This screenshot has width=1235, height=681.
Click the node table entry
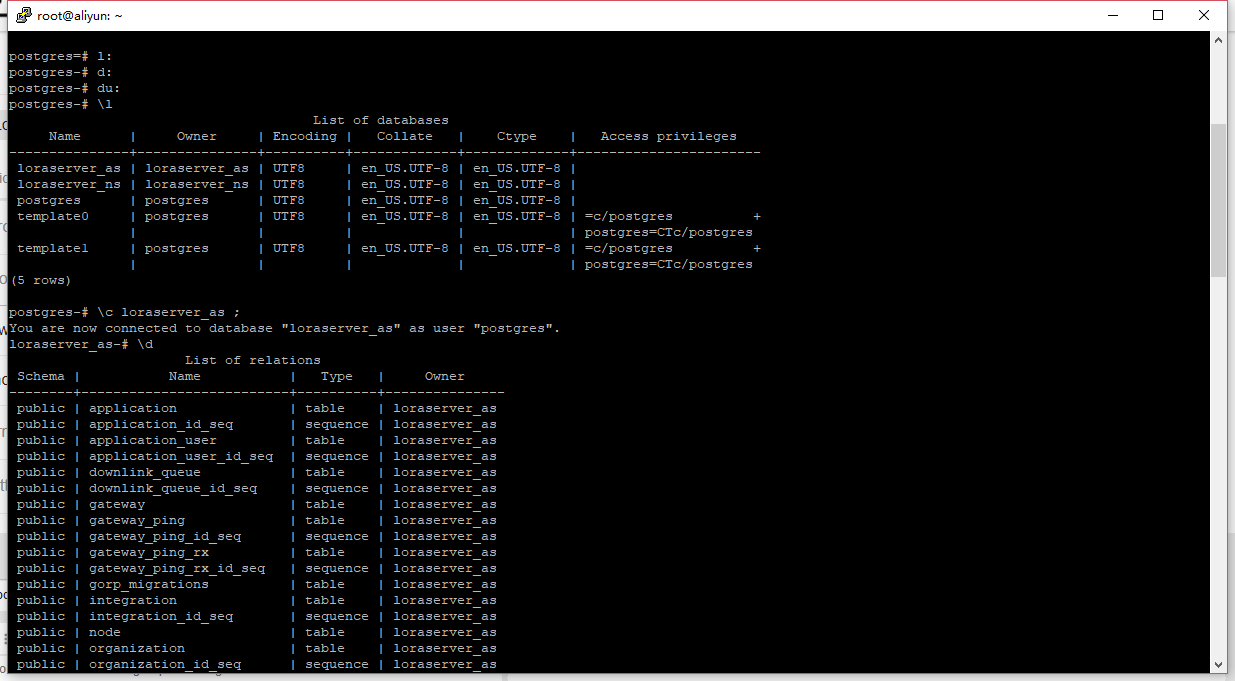tap(104, 631)
